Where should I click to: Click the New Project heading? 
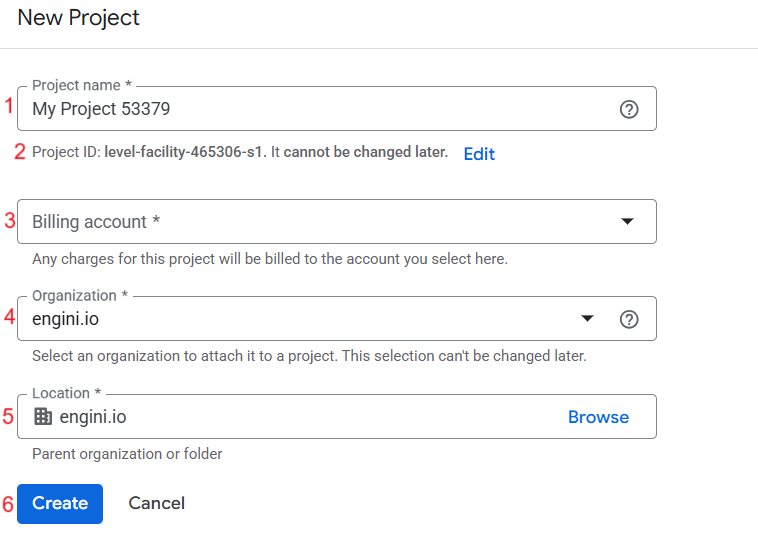click(79, 18)
